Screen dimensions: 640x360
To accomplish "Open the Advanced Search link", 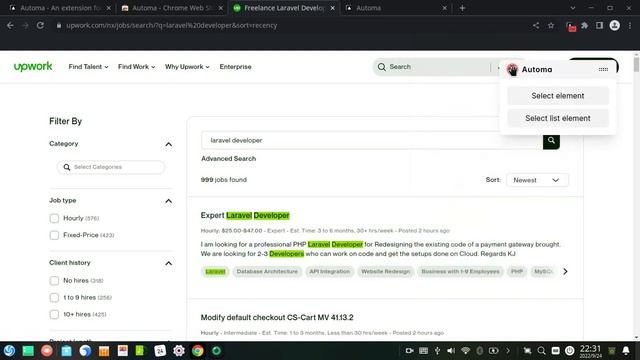I will 229,159.
